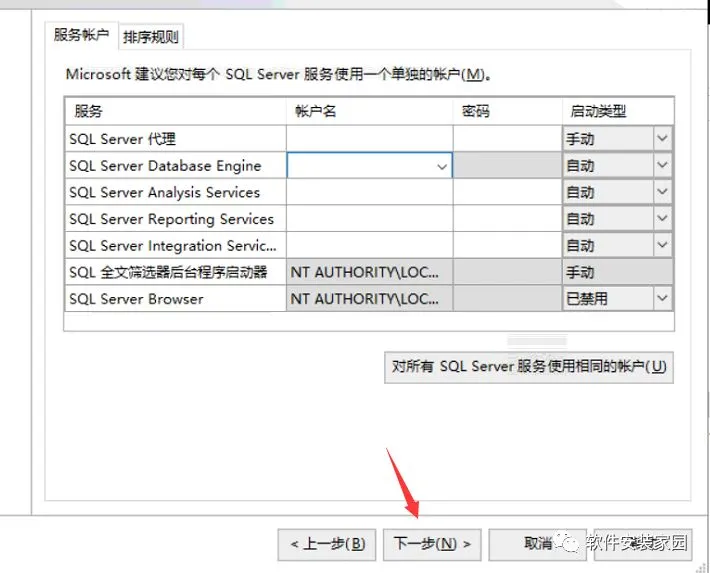Go back with 上一步(B) button
The width and height of the screenshot is (710, 573).
(327, 544)
